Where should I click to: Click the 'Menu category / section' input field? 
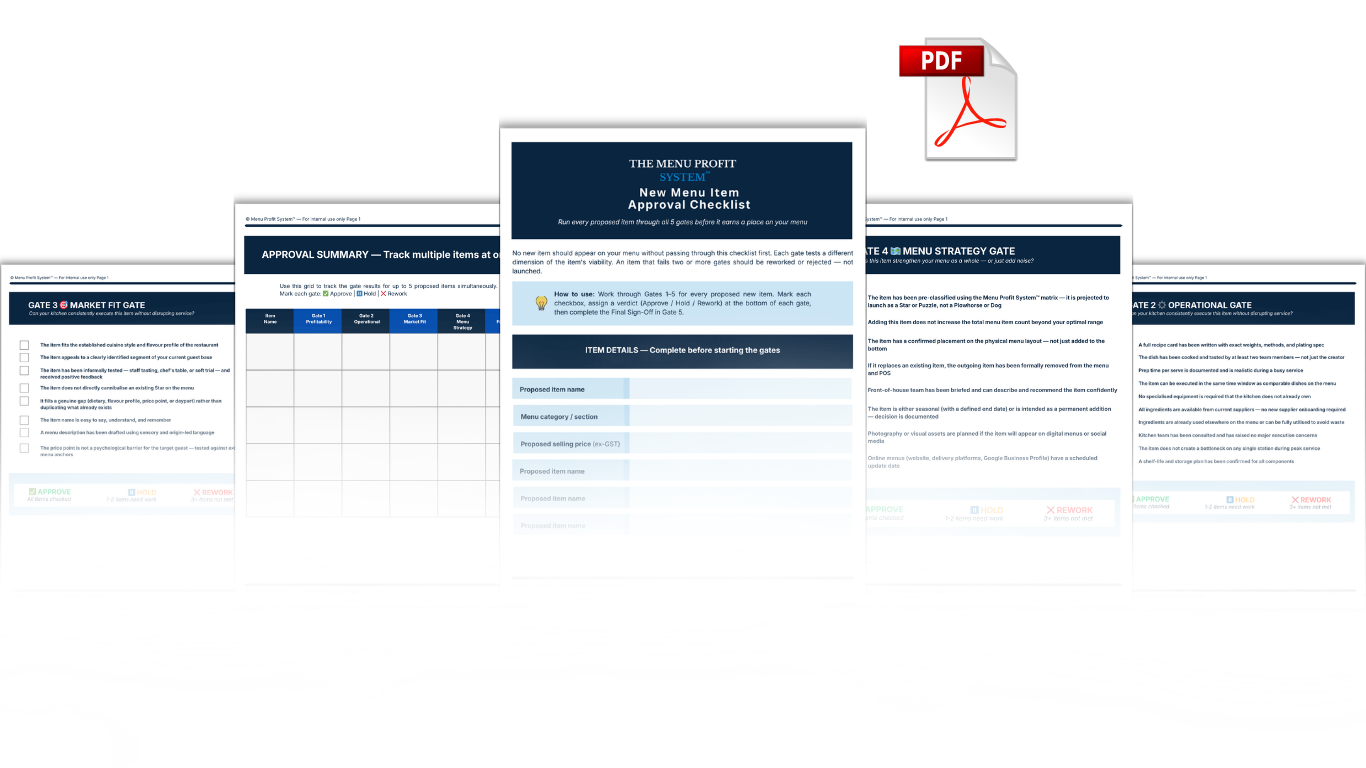pyautogui.click(x=740, y=416)
